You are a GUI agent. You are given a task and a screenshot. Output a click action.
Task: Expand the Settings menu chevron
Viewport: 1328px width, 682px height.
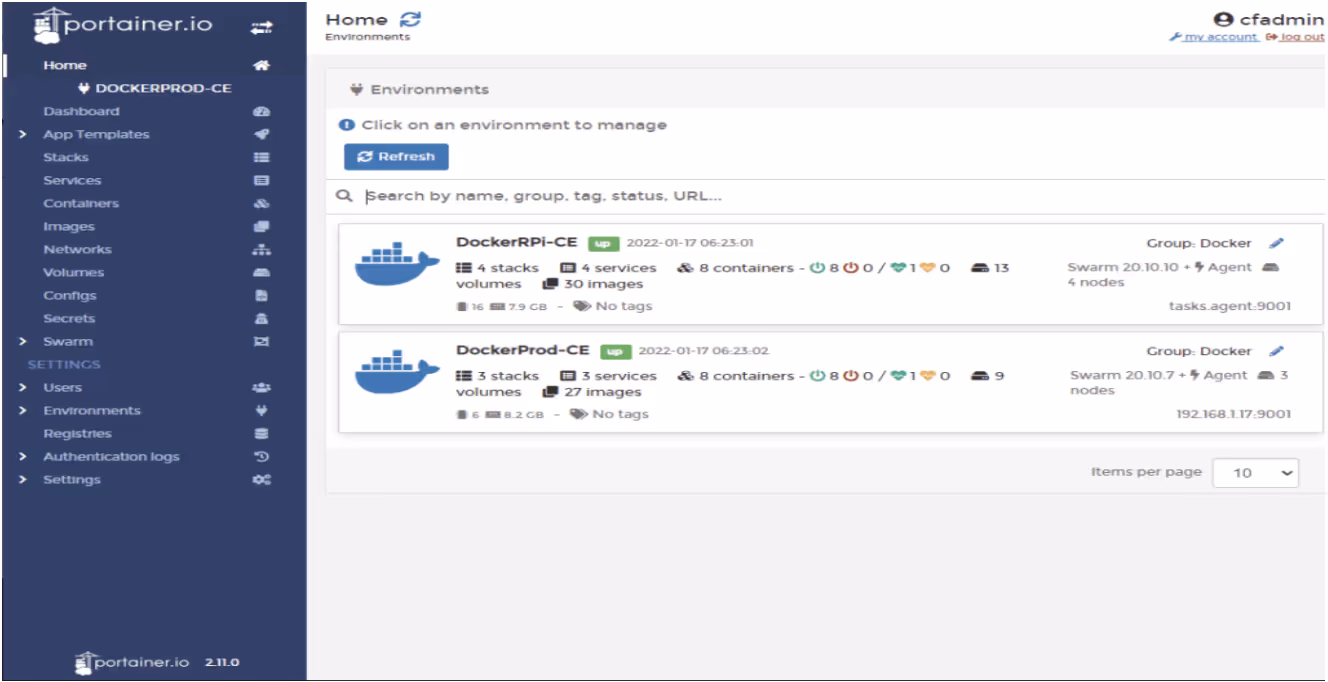22,480
